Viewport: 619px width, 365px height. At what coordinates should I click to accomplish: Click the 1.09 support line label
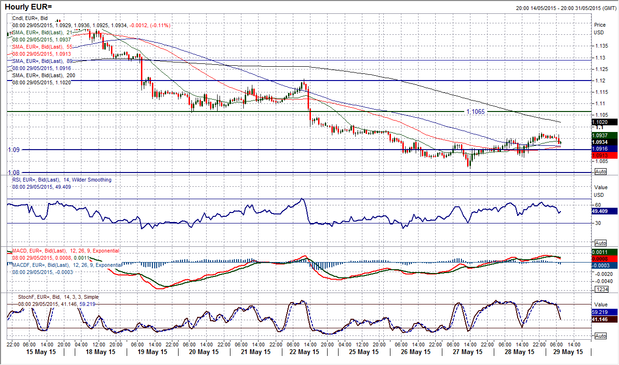click(13, 150)
